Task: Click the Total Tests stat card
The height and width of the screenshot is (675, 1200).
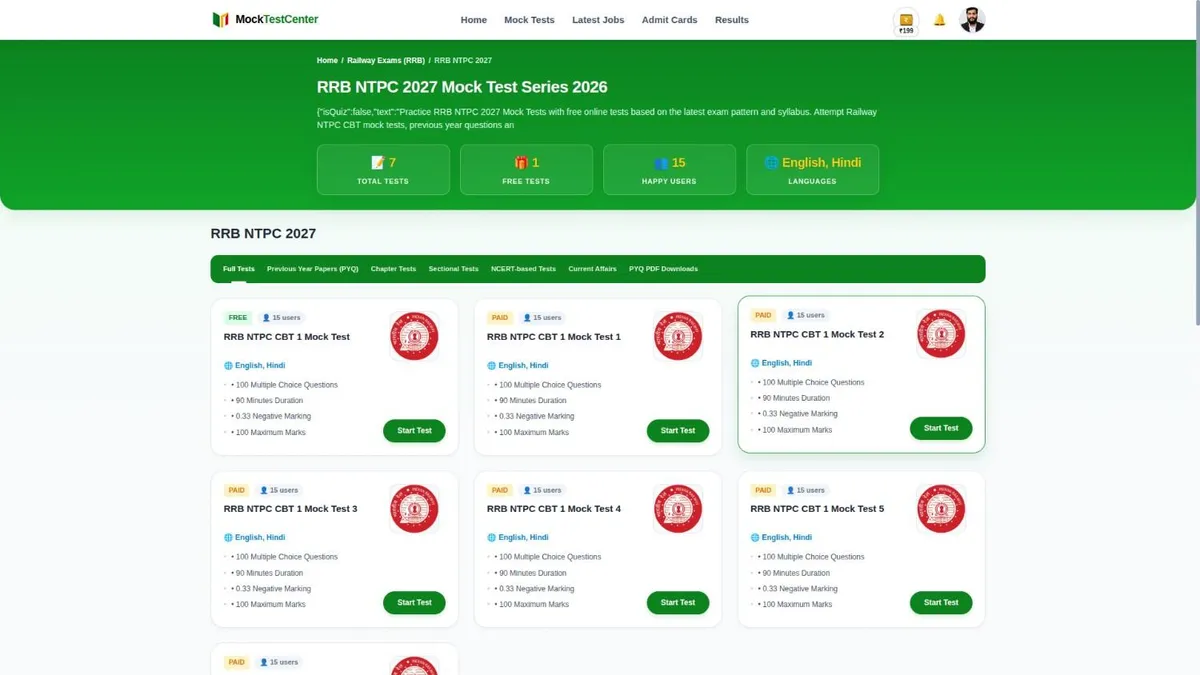Action: pos(383,169)
